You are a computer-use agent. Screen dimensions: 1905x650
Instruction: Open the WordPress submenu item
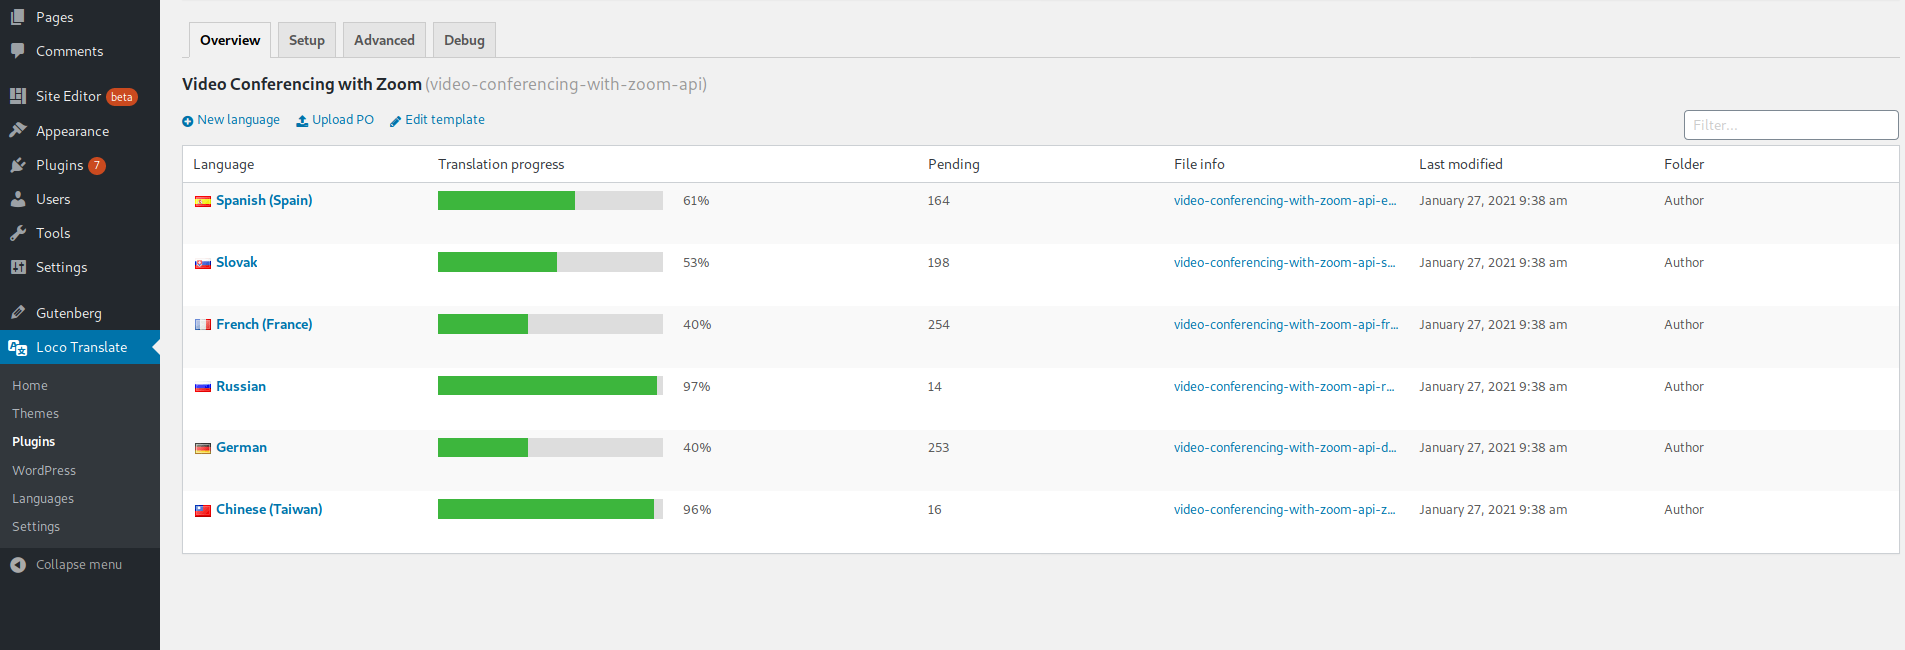click(x=44, y=470)
